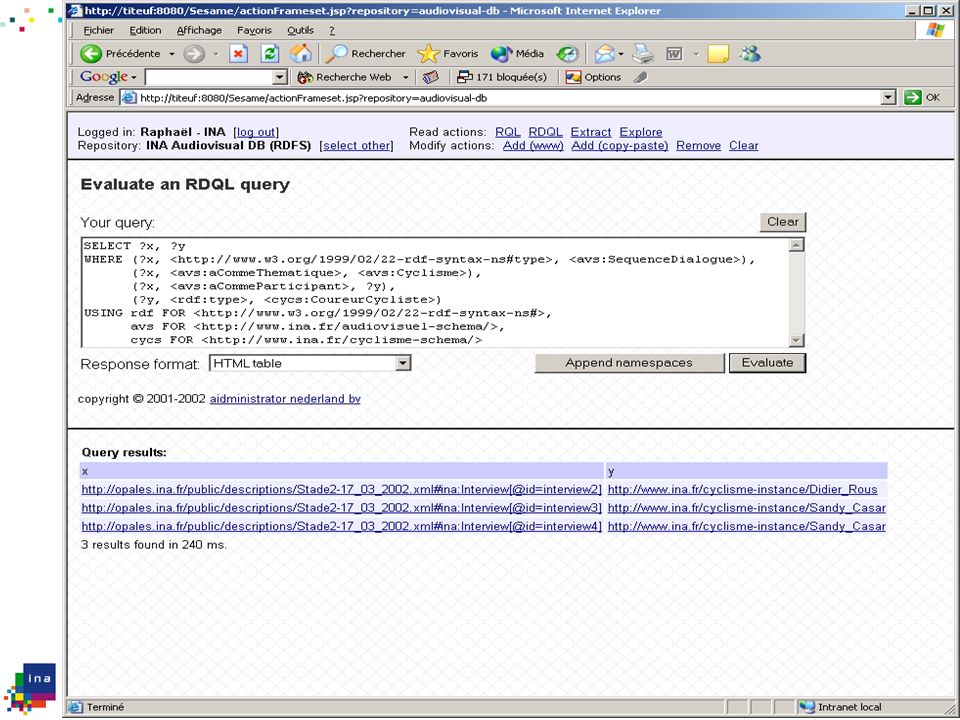Screen dimensions: 960x720
Task: Click the 171 bloquée(s) popup blocker
Action: pyautogui.click(x=502, y=77)
